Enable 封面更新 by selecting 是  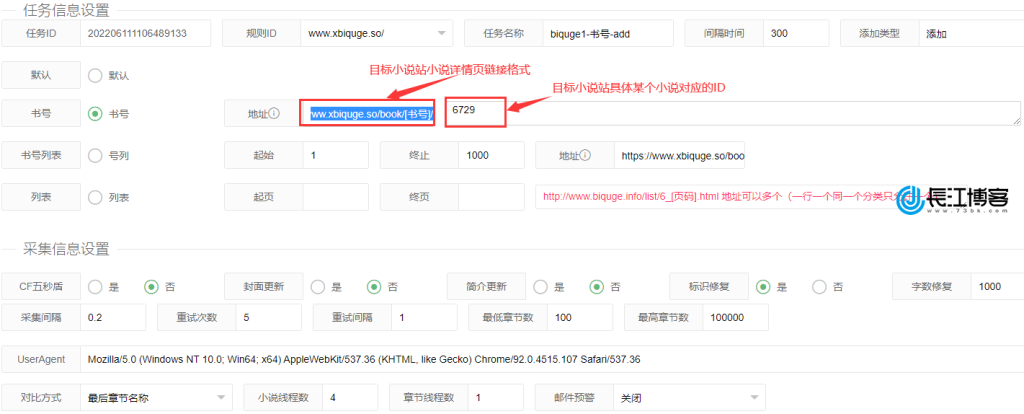click(x=320, y=287)
